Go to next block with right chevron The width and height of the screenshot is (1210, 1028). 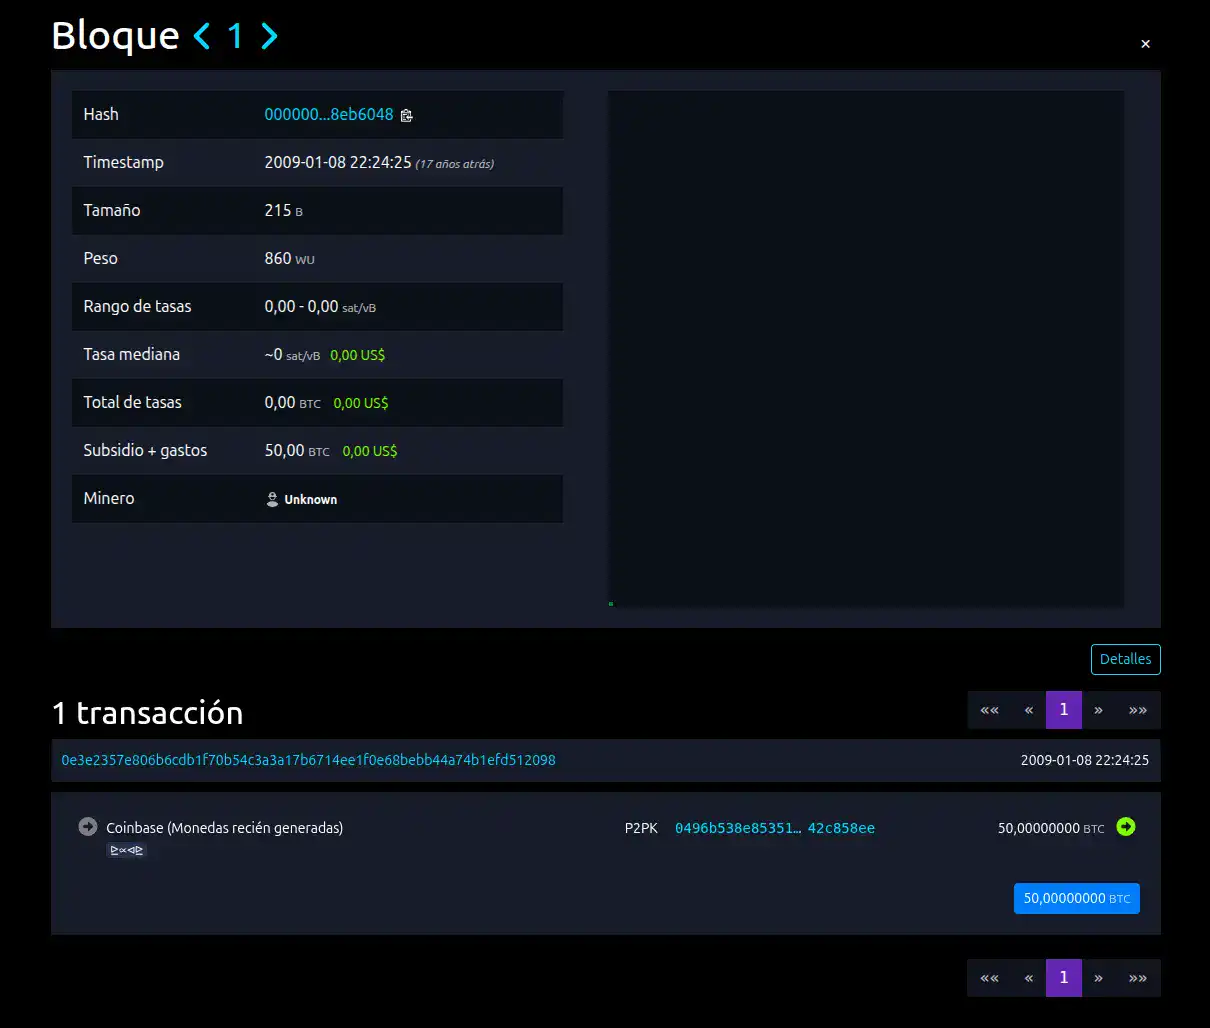[269, 37]
